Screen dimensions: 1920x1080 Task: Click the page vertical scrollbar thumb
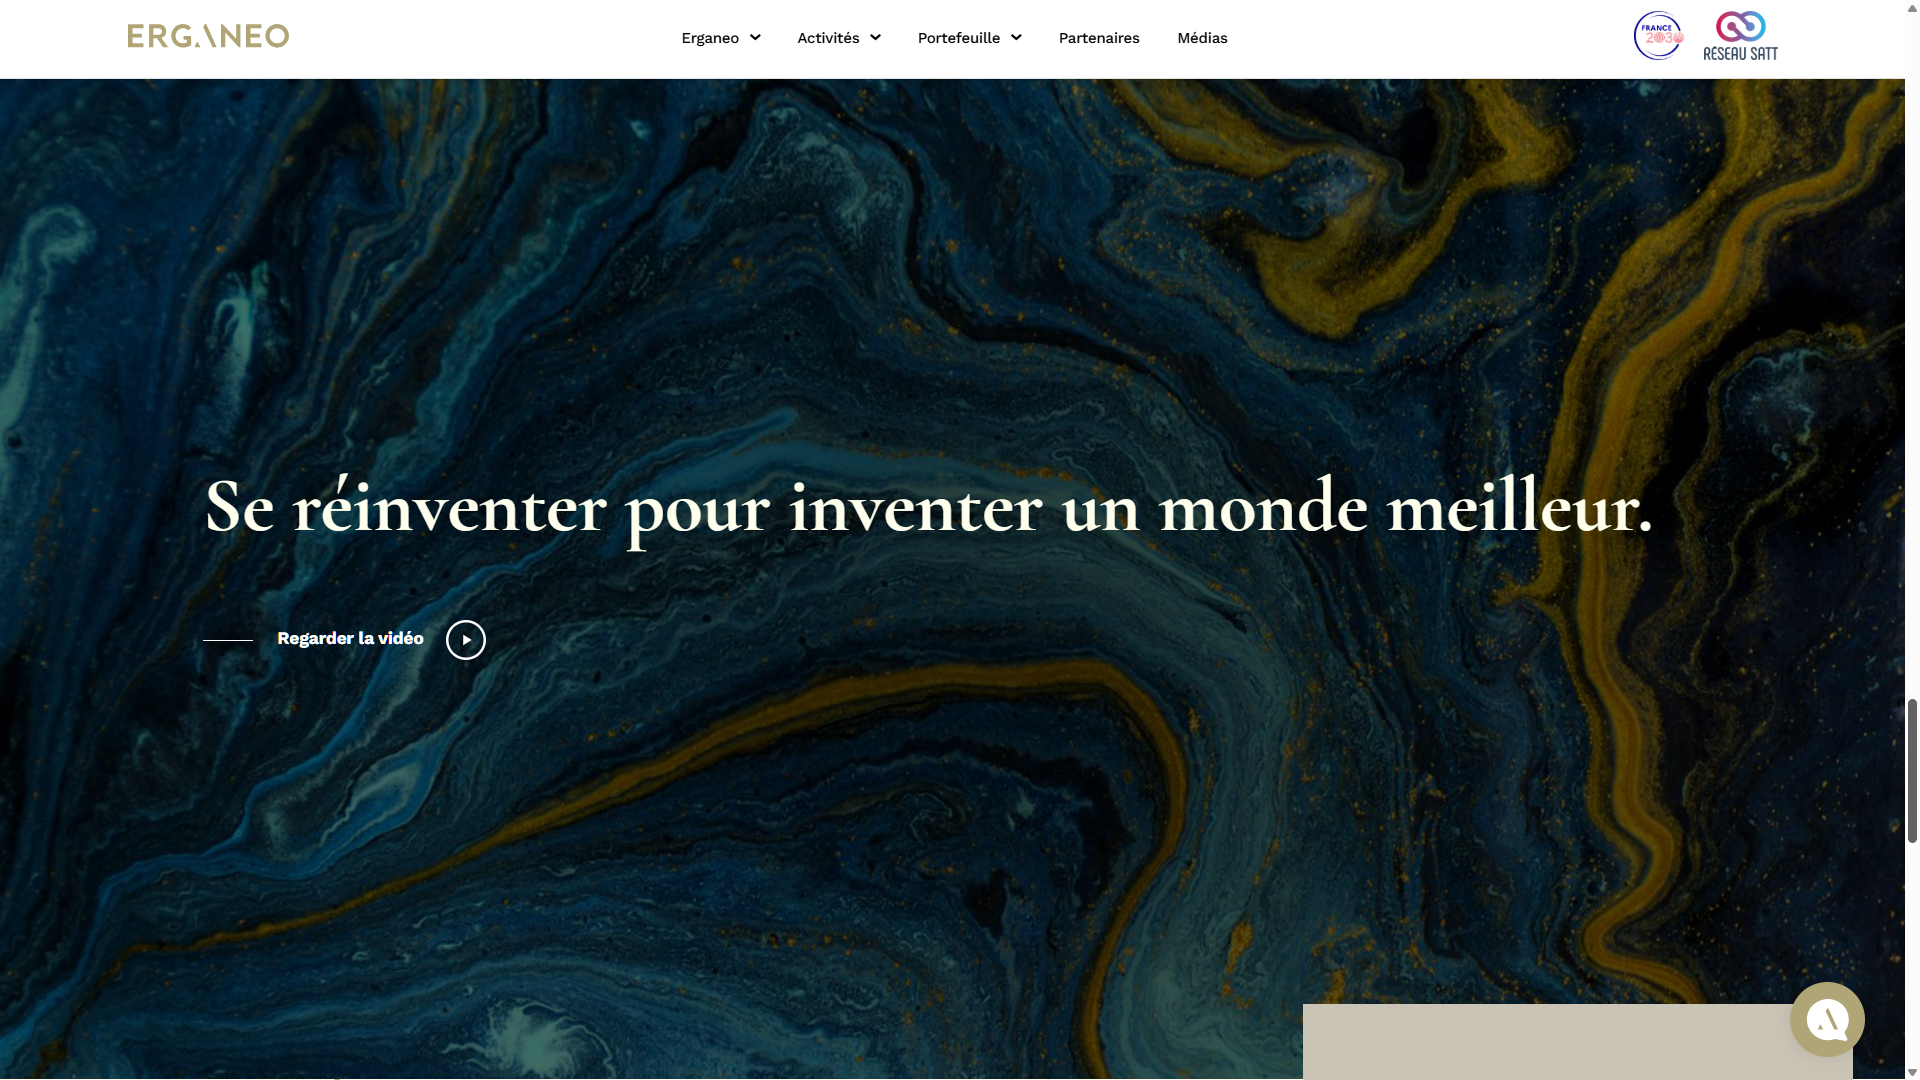coord(1912,771)
